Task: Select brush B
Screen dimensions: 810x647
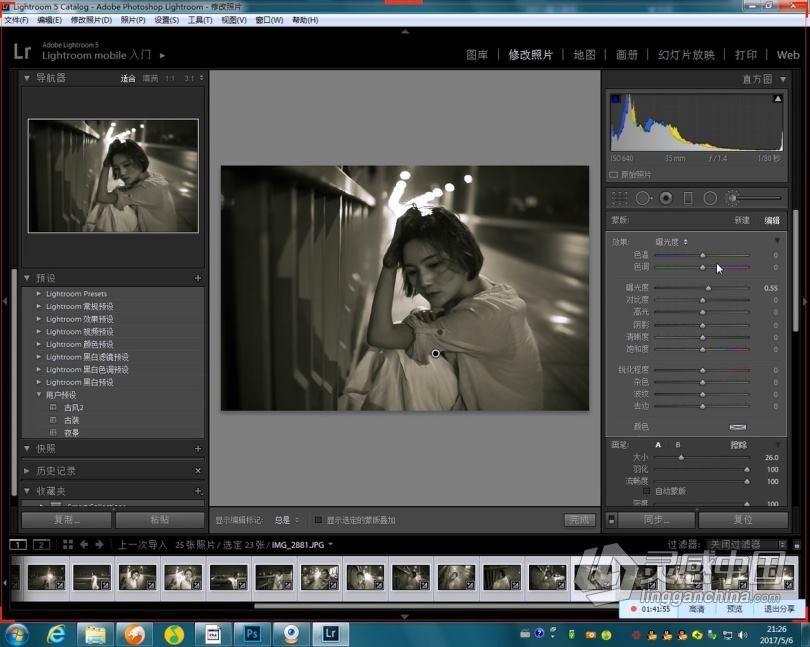Action: coord(678,445)
